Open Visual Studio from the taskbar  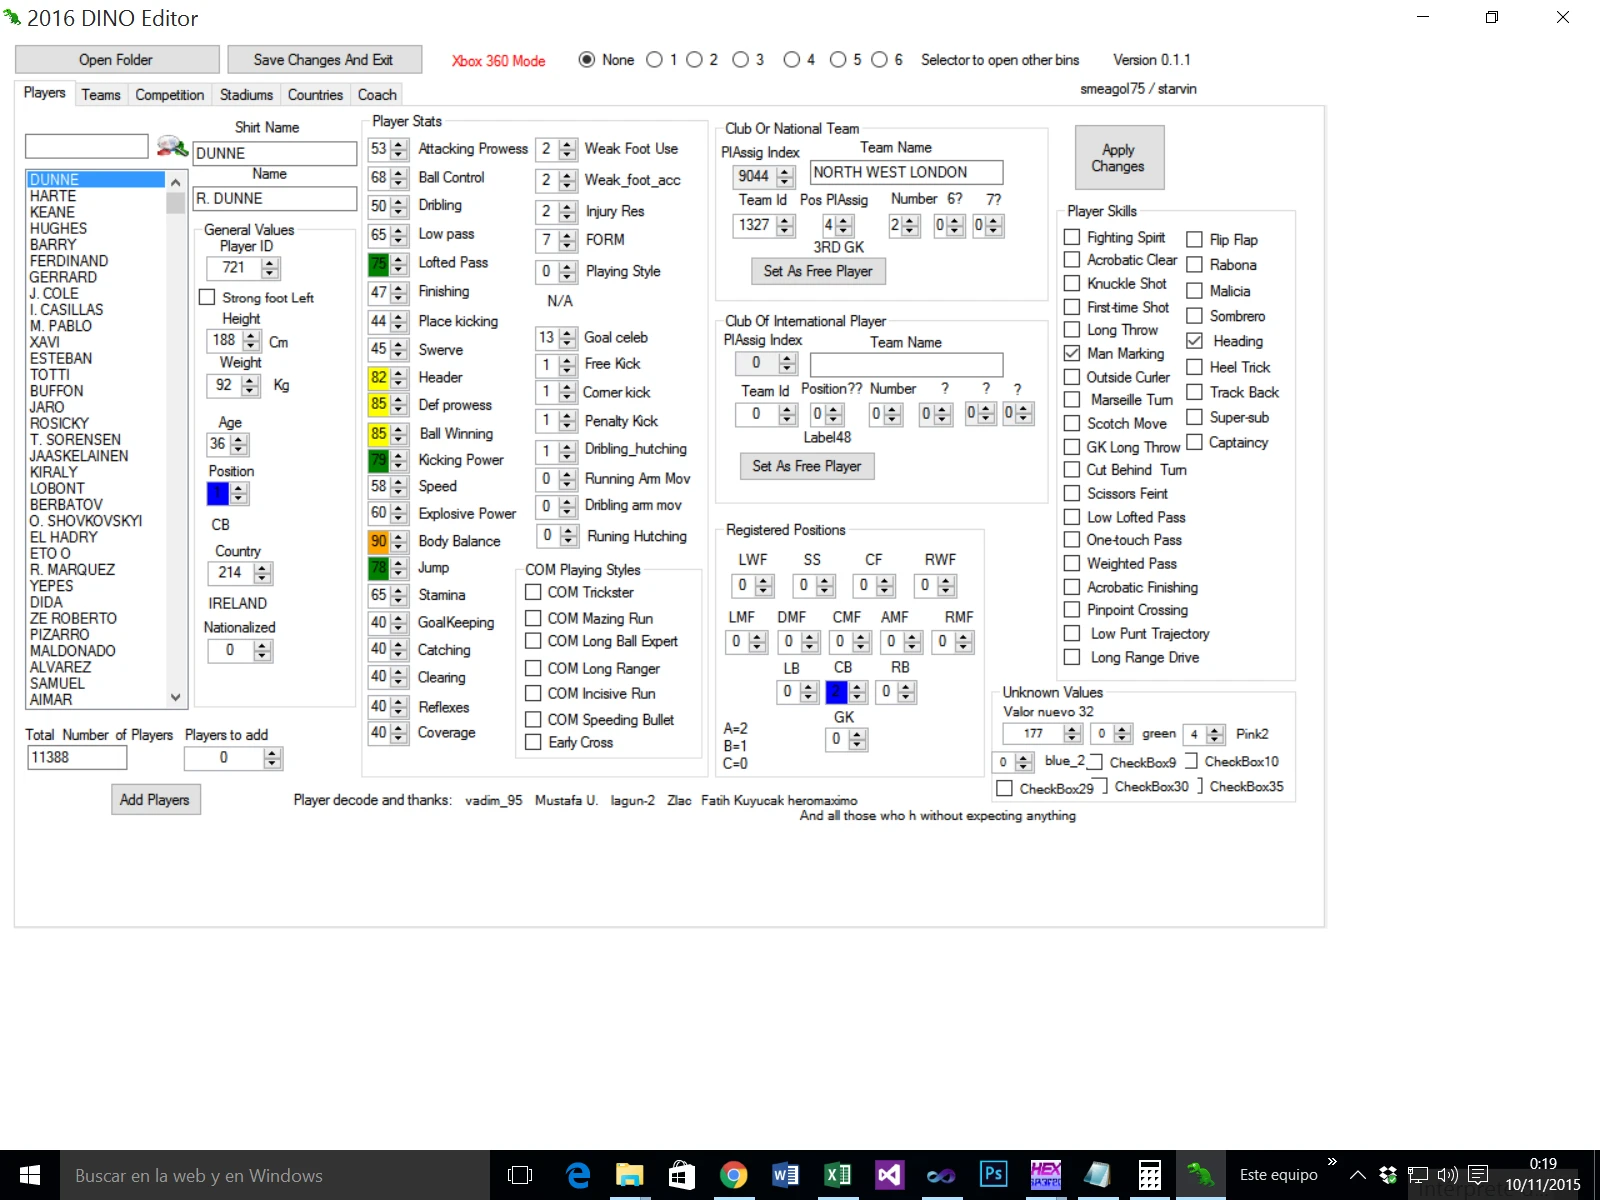click(x=889, y=1175)
